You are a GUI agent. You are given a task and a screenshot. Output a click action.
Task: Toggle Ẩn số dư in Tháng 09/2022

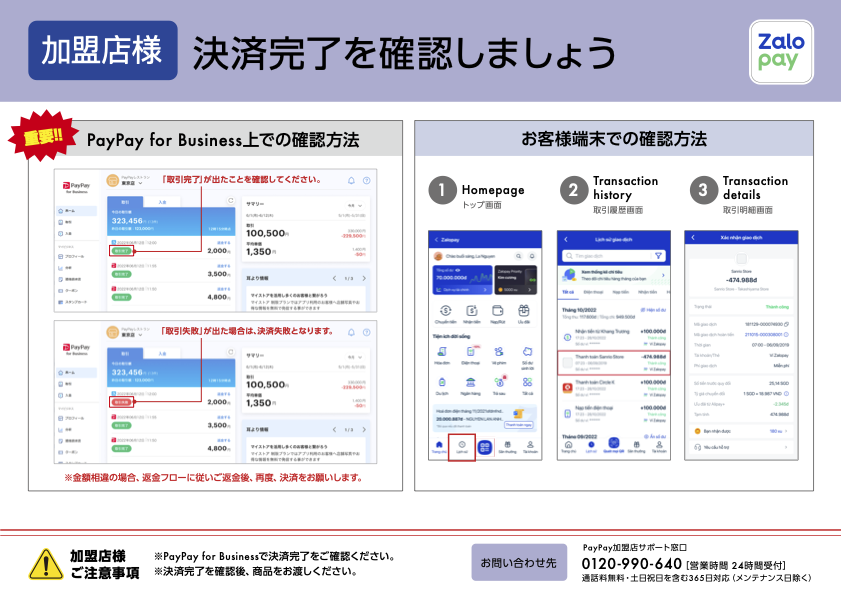click(654, 436)
